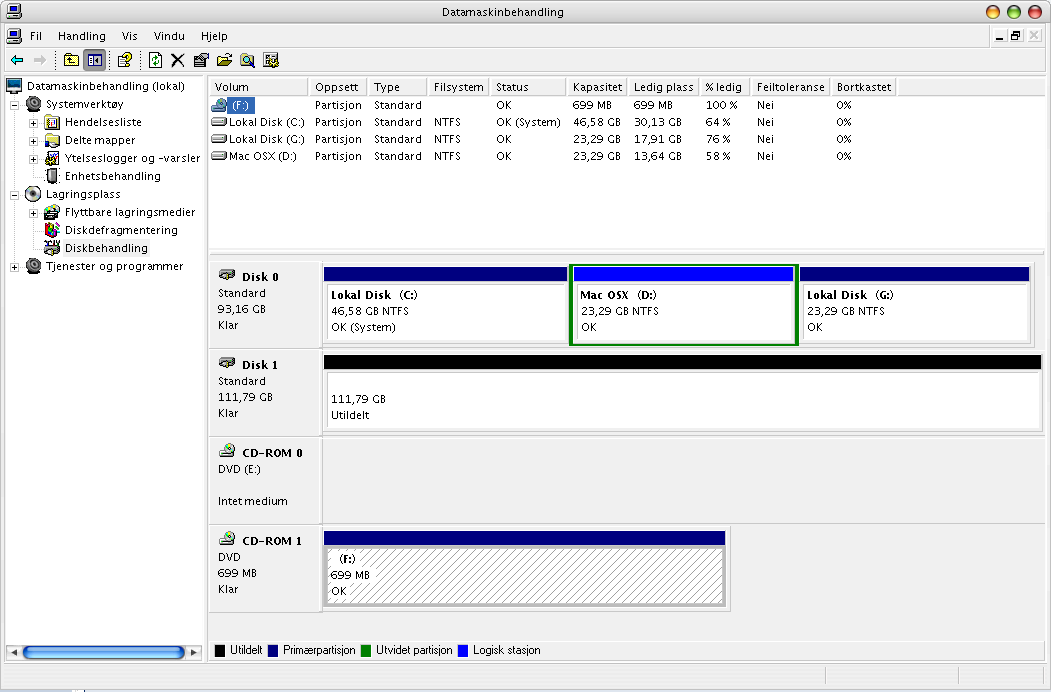
Task: Expand the Ytelseslogger og -varsler node
Action: 33,159
